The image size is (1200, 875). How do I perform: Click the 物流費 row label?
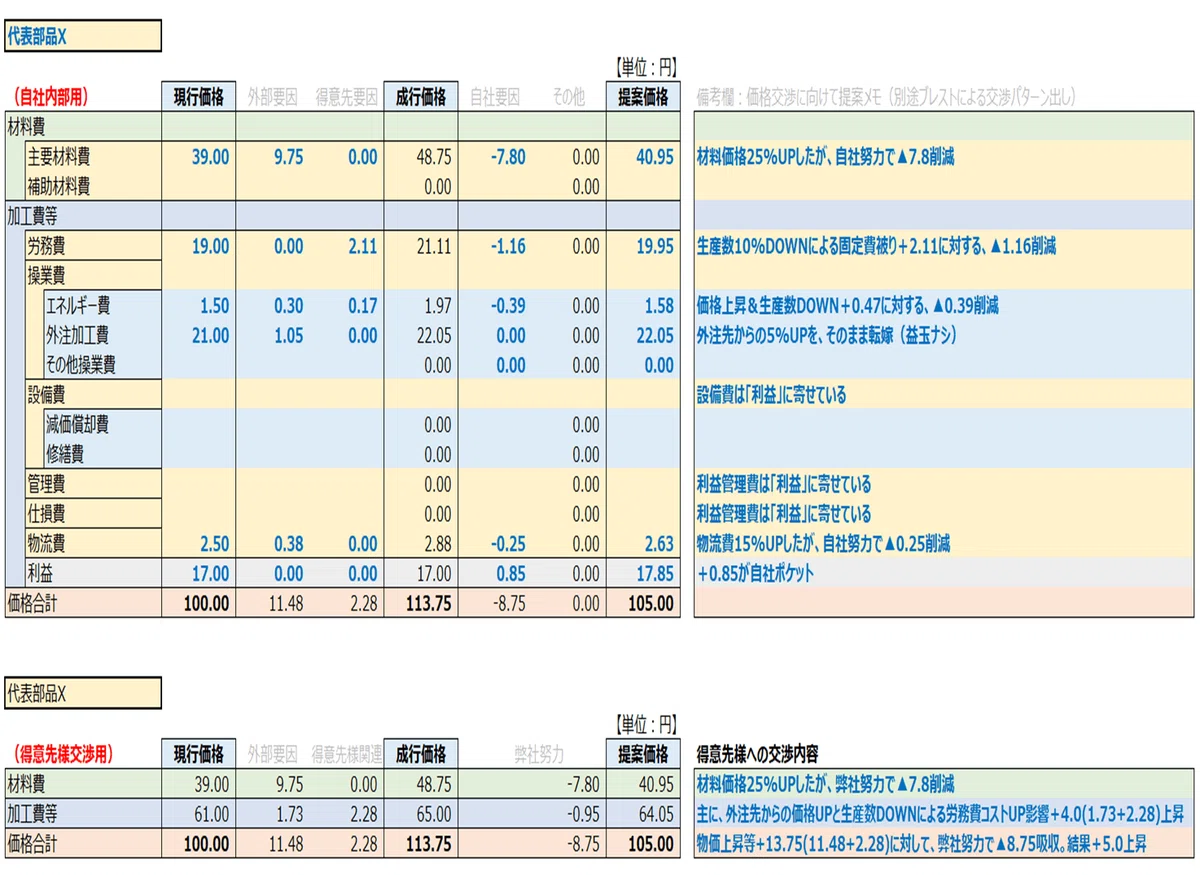[x=93, y=544]
